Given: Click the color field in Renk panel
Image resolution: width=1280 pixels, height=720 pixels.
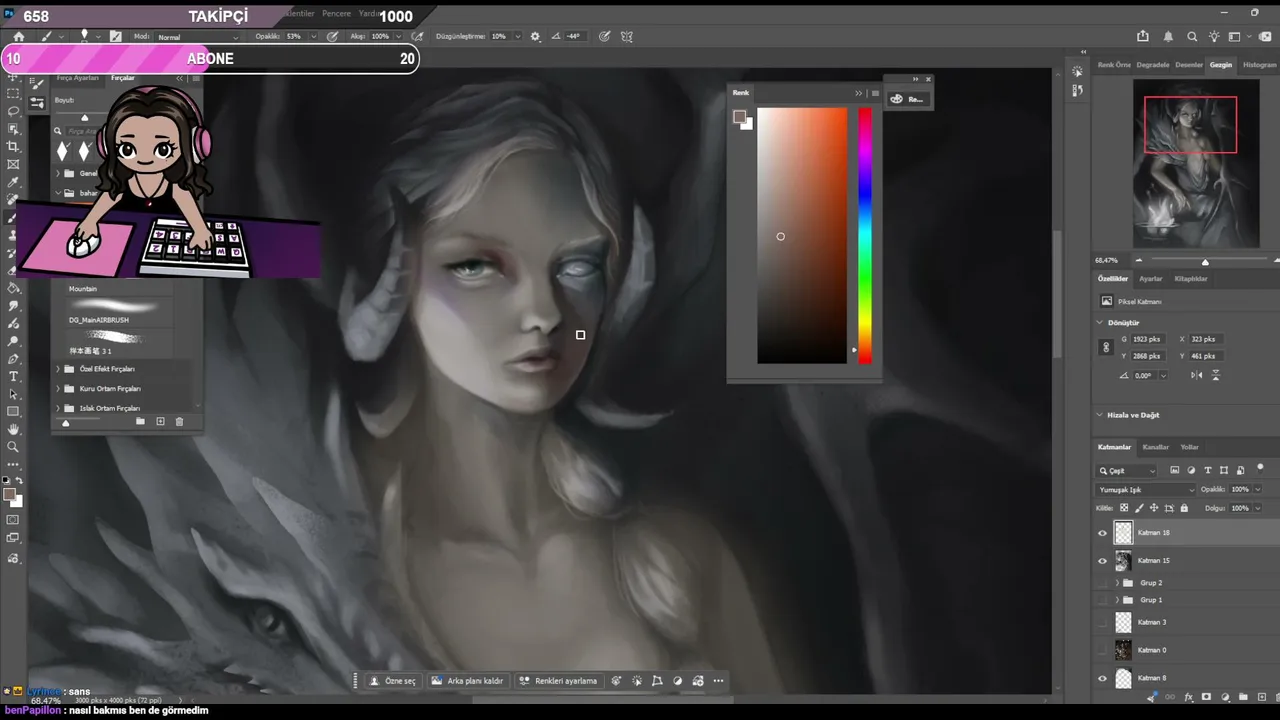Looking at the screenshot, I should (802, 235).
